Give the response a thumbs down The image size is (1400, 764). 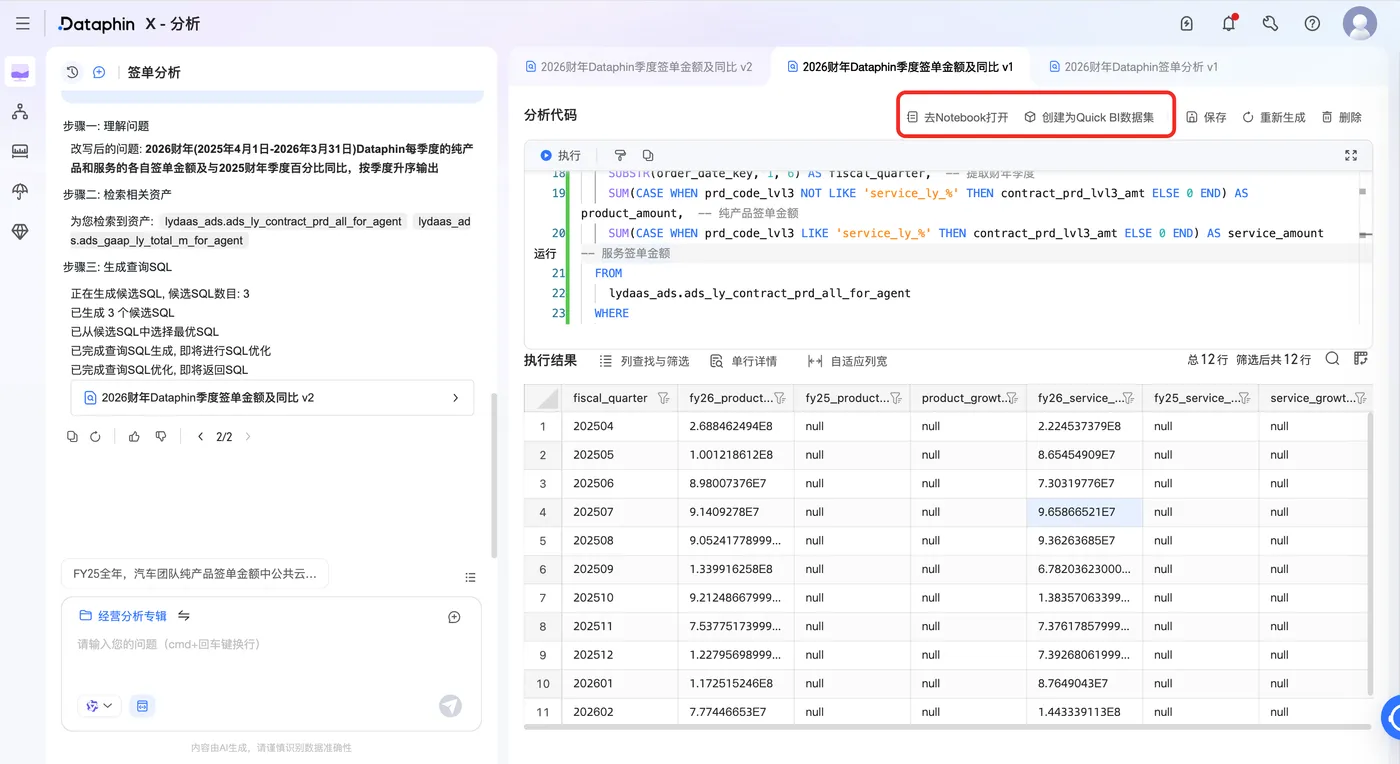tap(160, 437)
